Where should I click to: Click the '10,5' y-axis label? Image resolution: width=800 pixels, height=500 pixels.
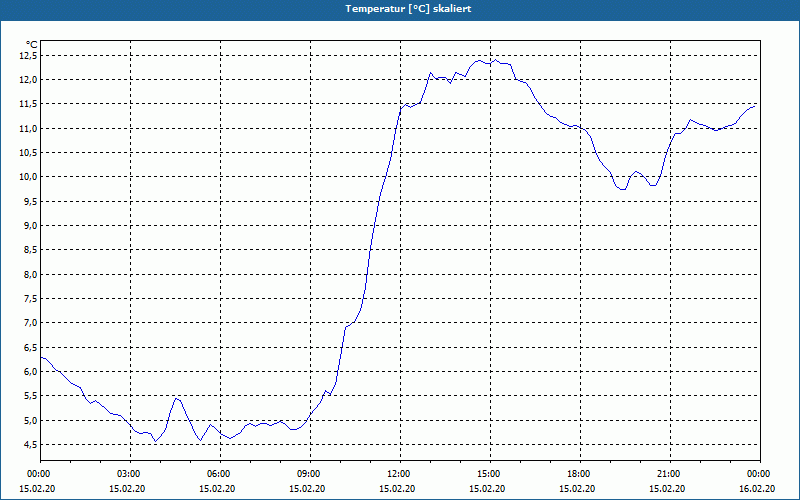tap(28, 153)
